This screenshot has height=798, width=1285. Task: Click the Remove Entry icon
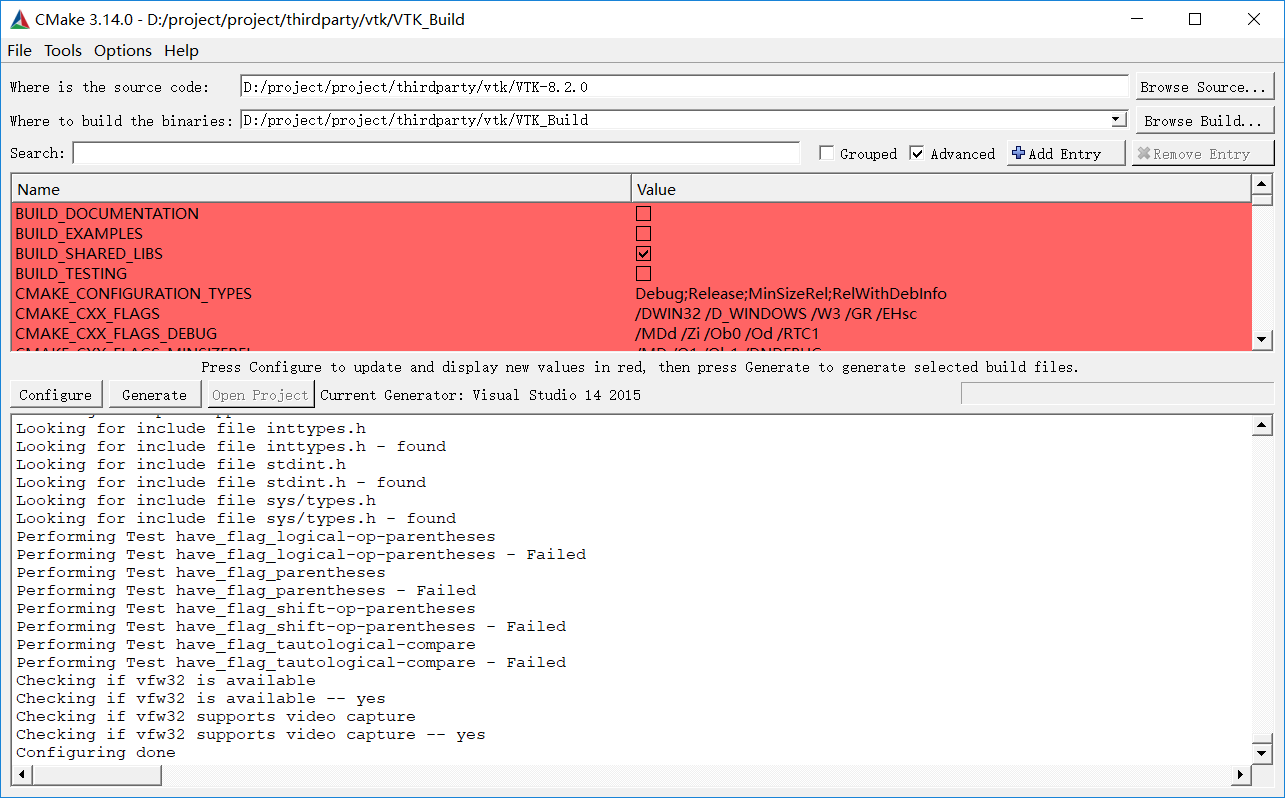coord(1146,152)
